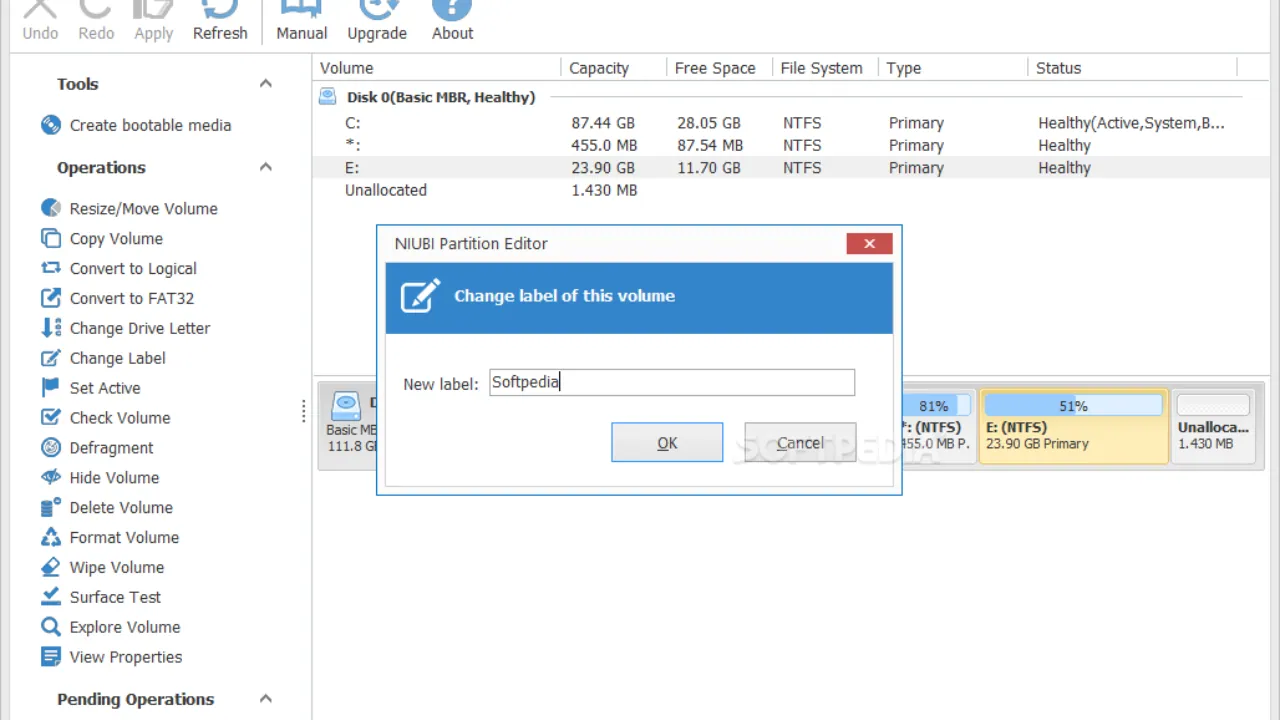This screenshot has height=720, width=1280.
Task: Collapse the Tools section
Action: (266, 84)
